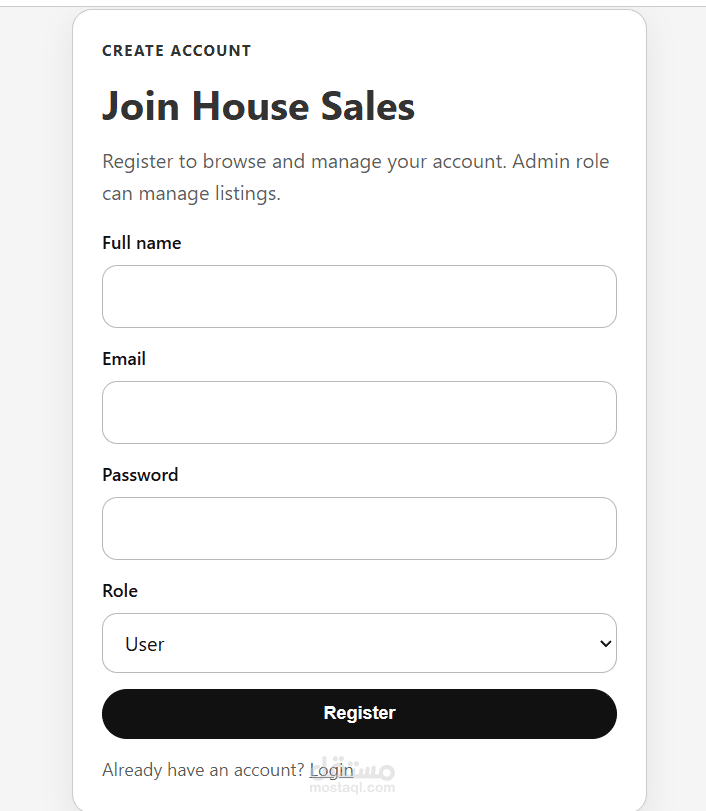
Task: Click the gray page background right of the card
Action: (676, 400)
